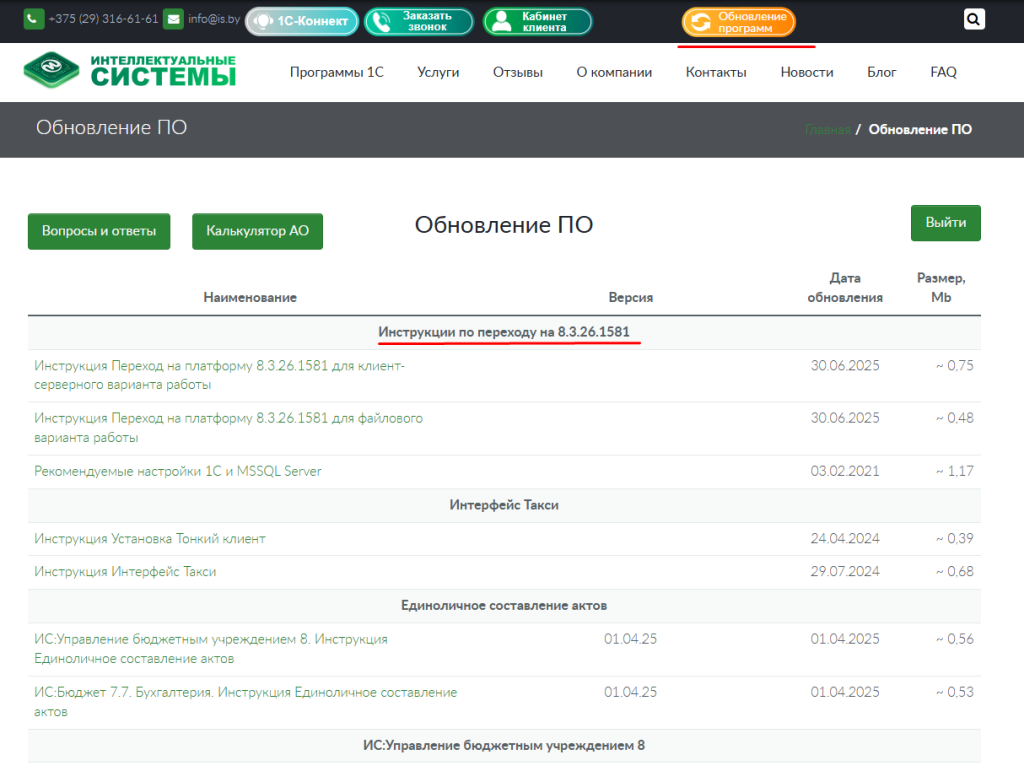Click the Интеллектуальные Системы logo
Image resolution: width=1024 pixels, height=771 pixels.
pyautogui.click(x=130, y=71)
